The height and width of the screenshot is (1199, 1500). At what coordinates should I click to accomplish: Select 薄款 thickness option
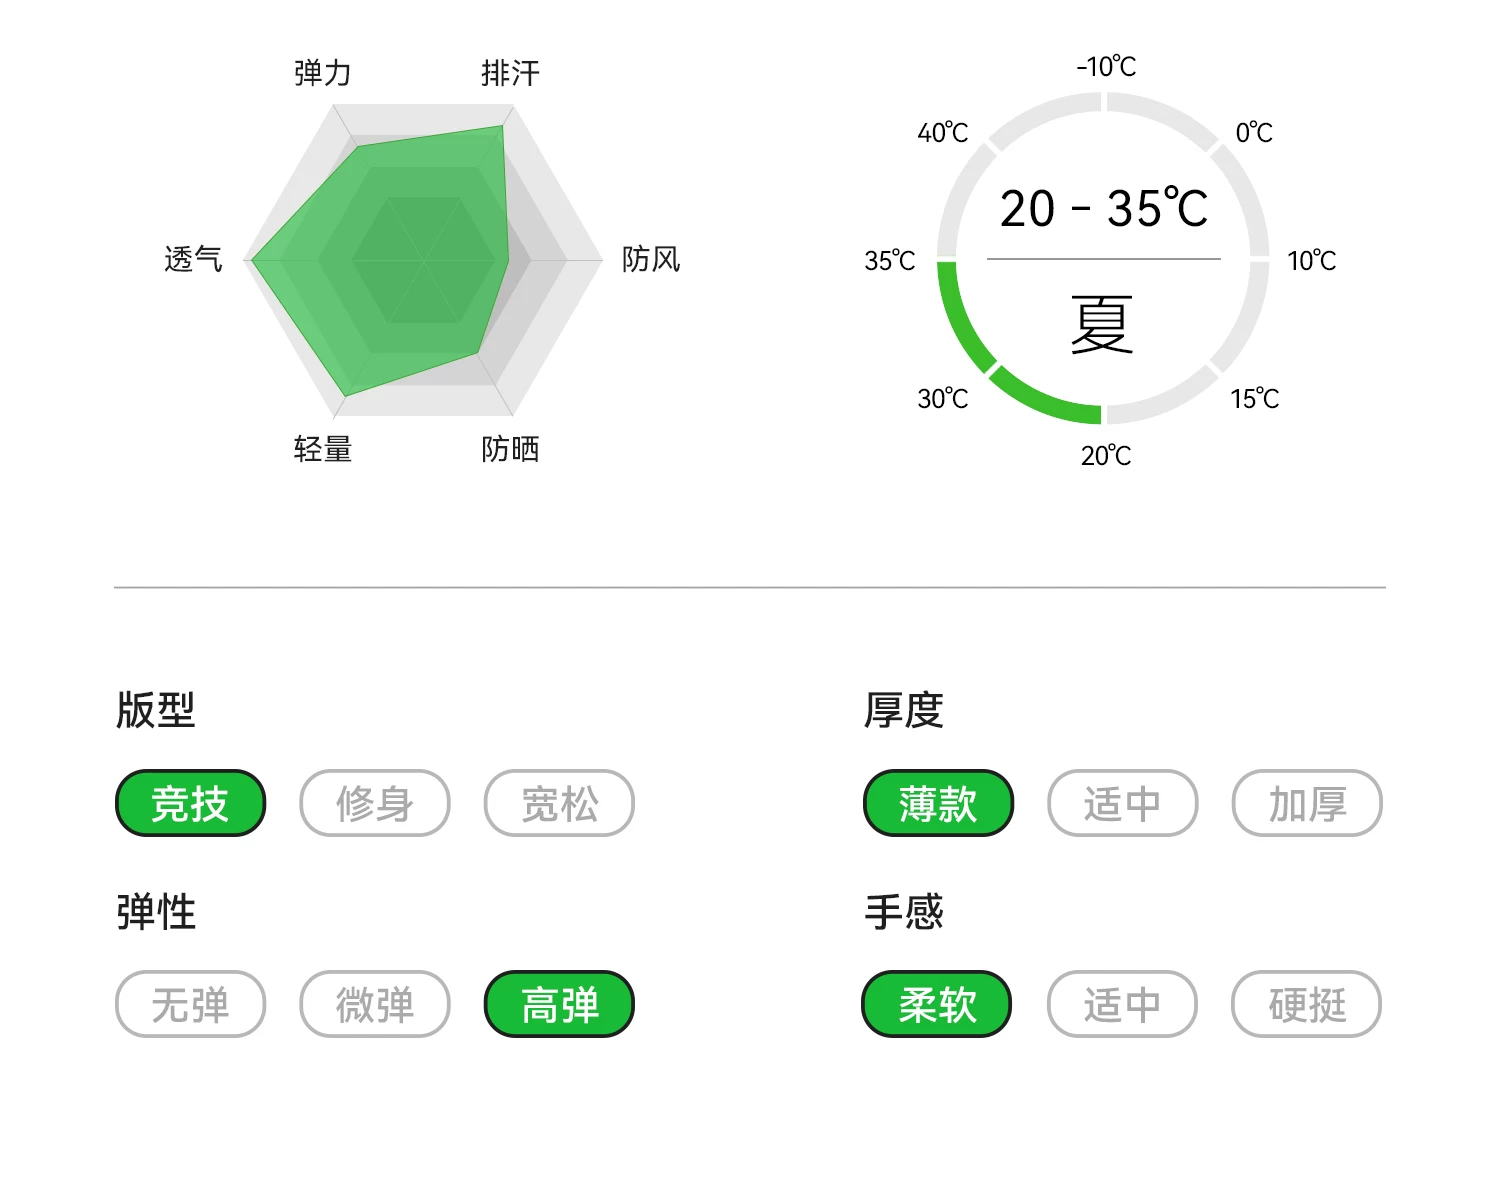click(x=938, y=803)
